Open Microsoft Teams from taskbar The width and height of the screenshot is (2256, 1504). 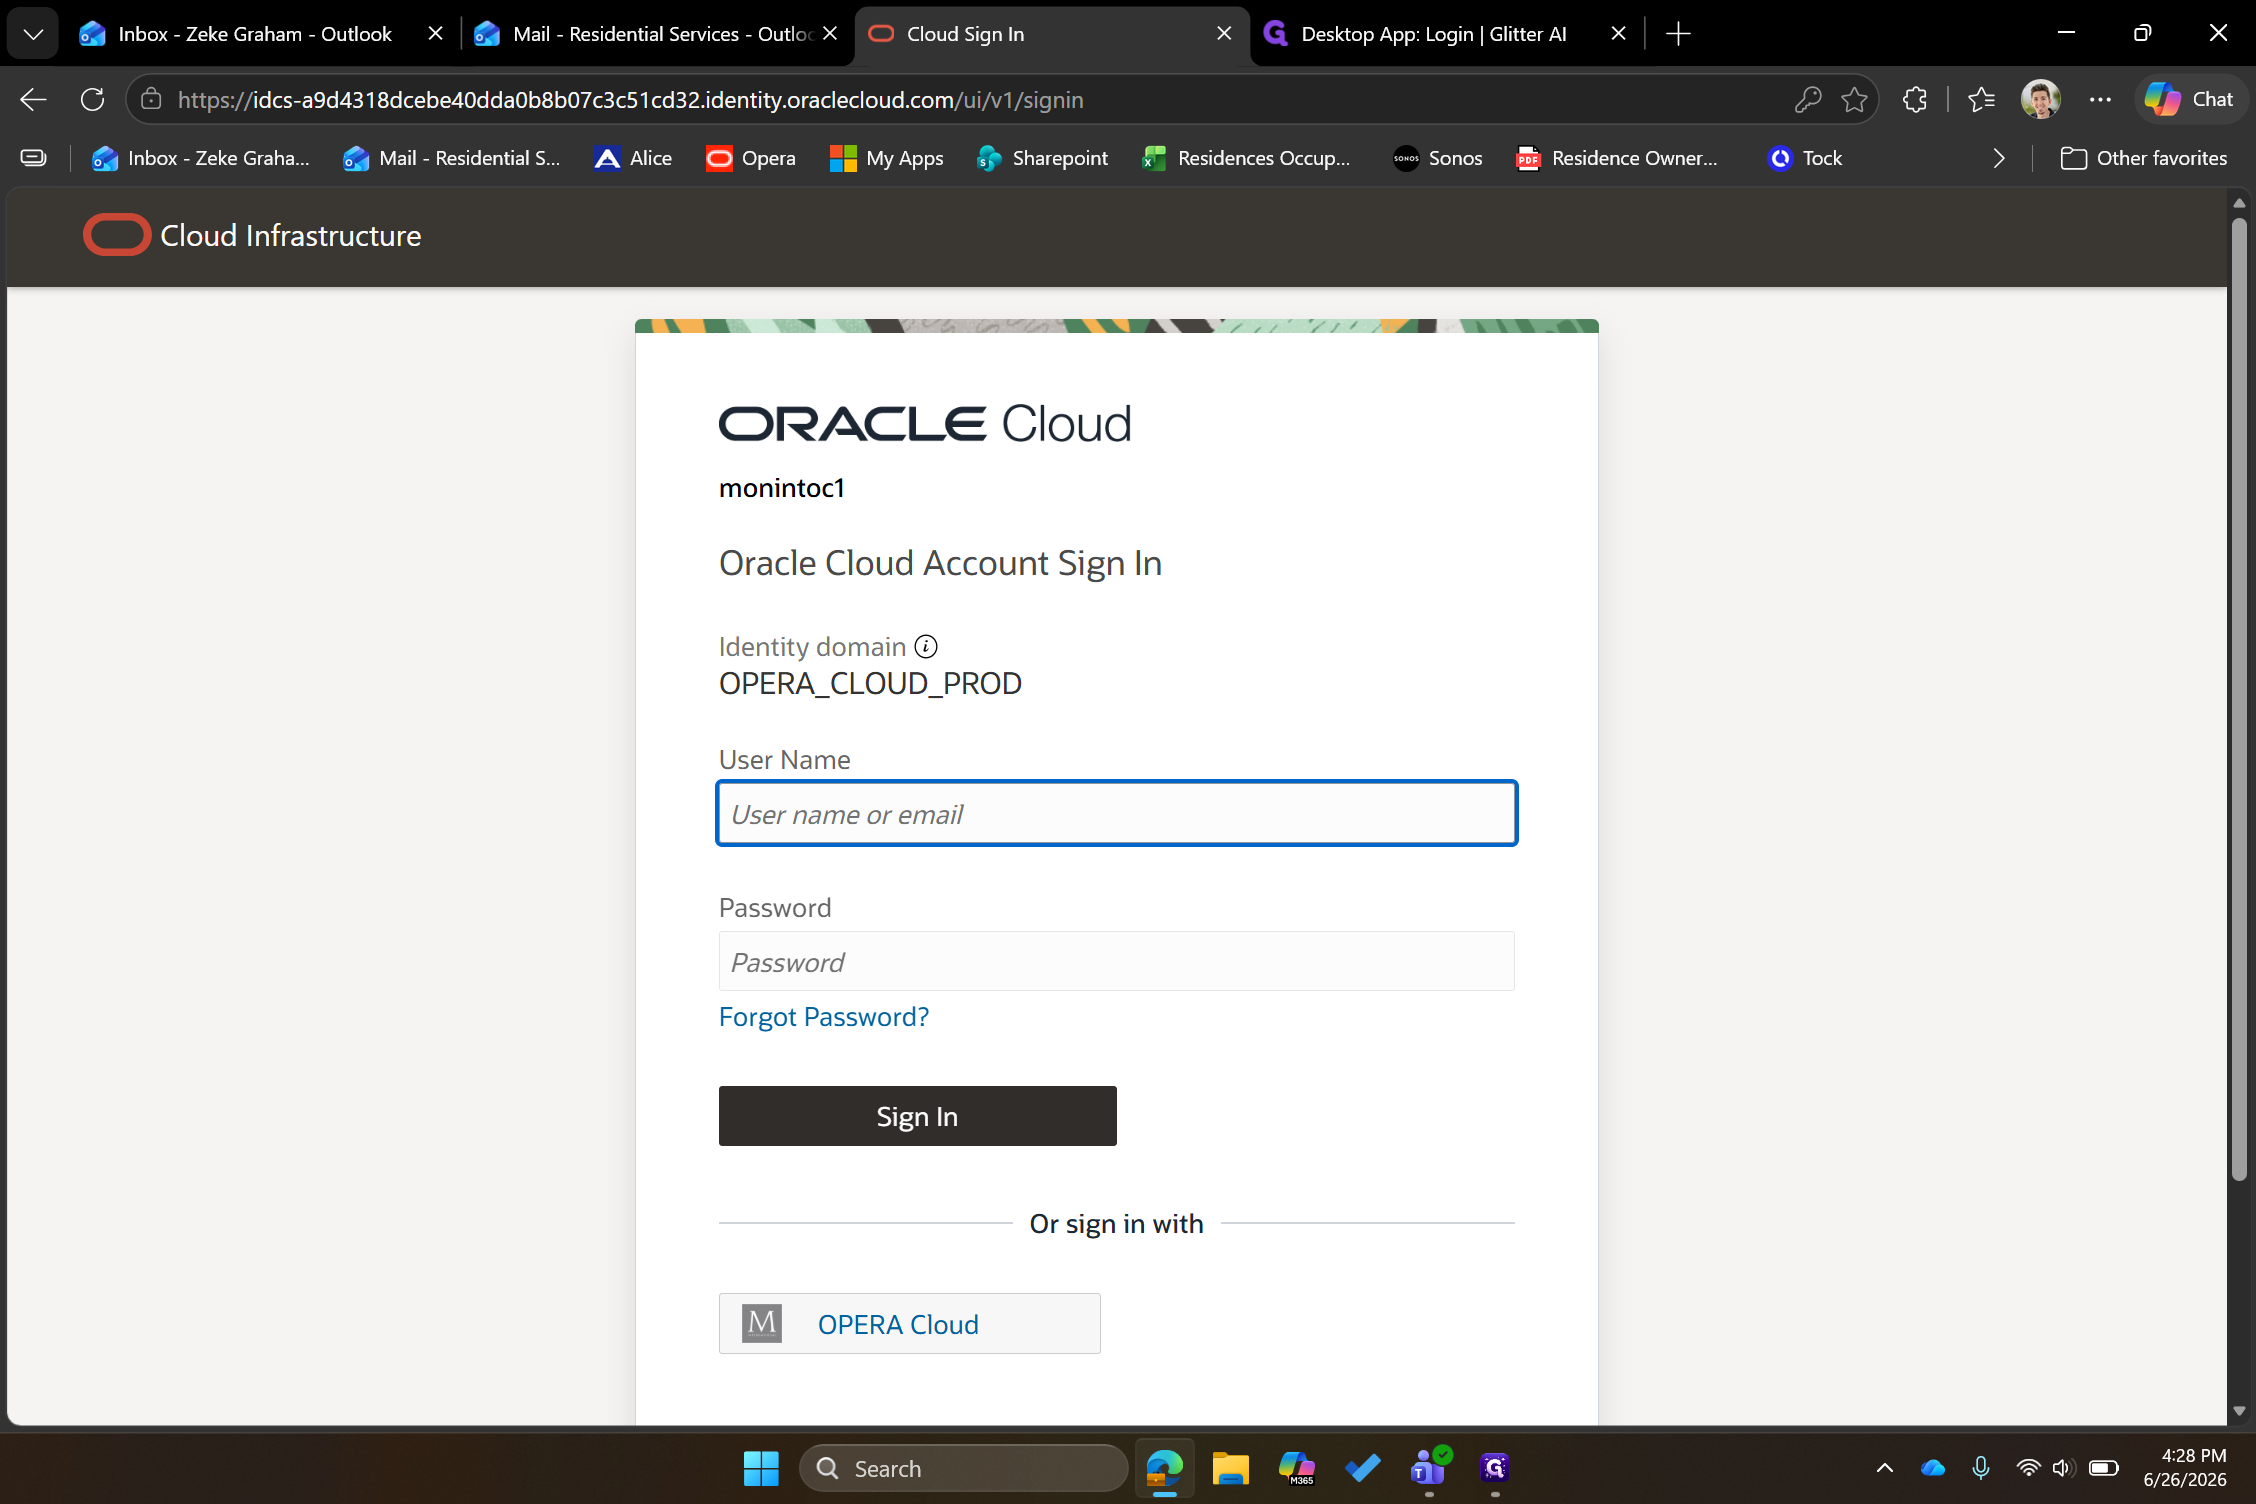tap(1429, 1468)
